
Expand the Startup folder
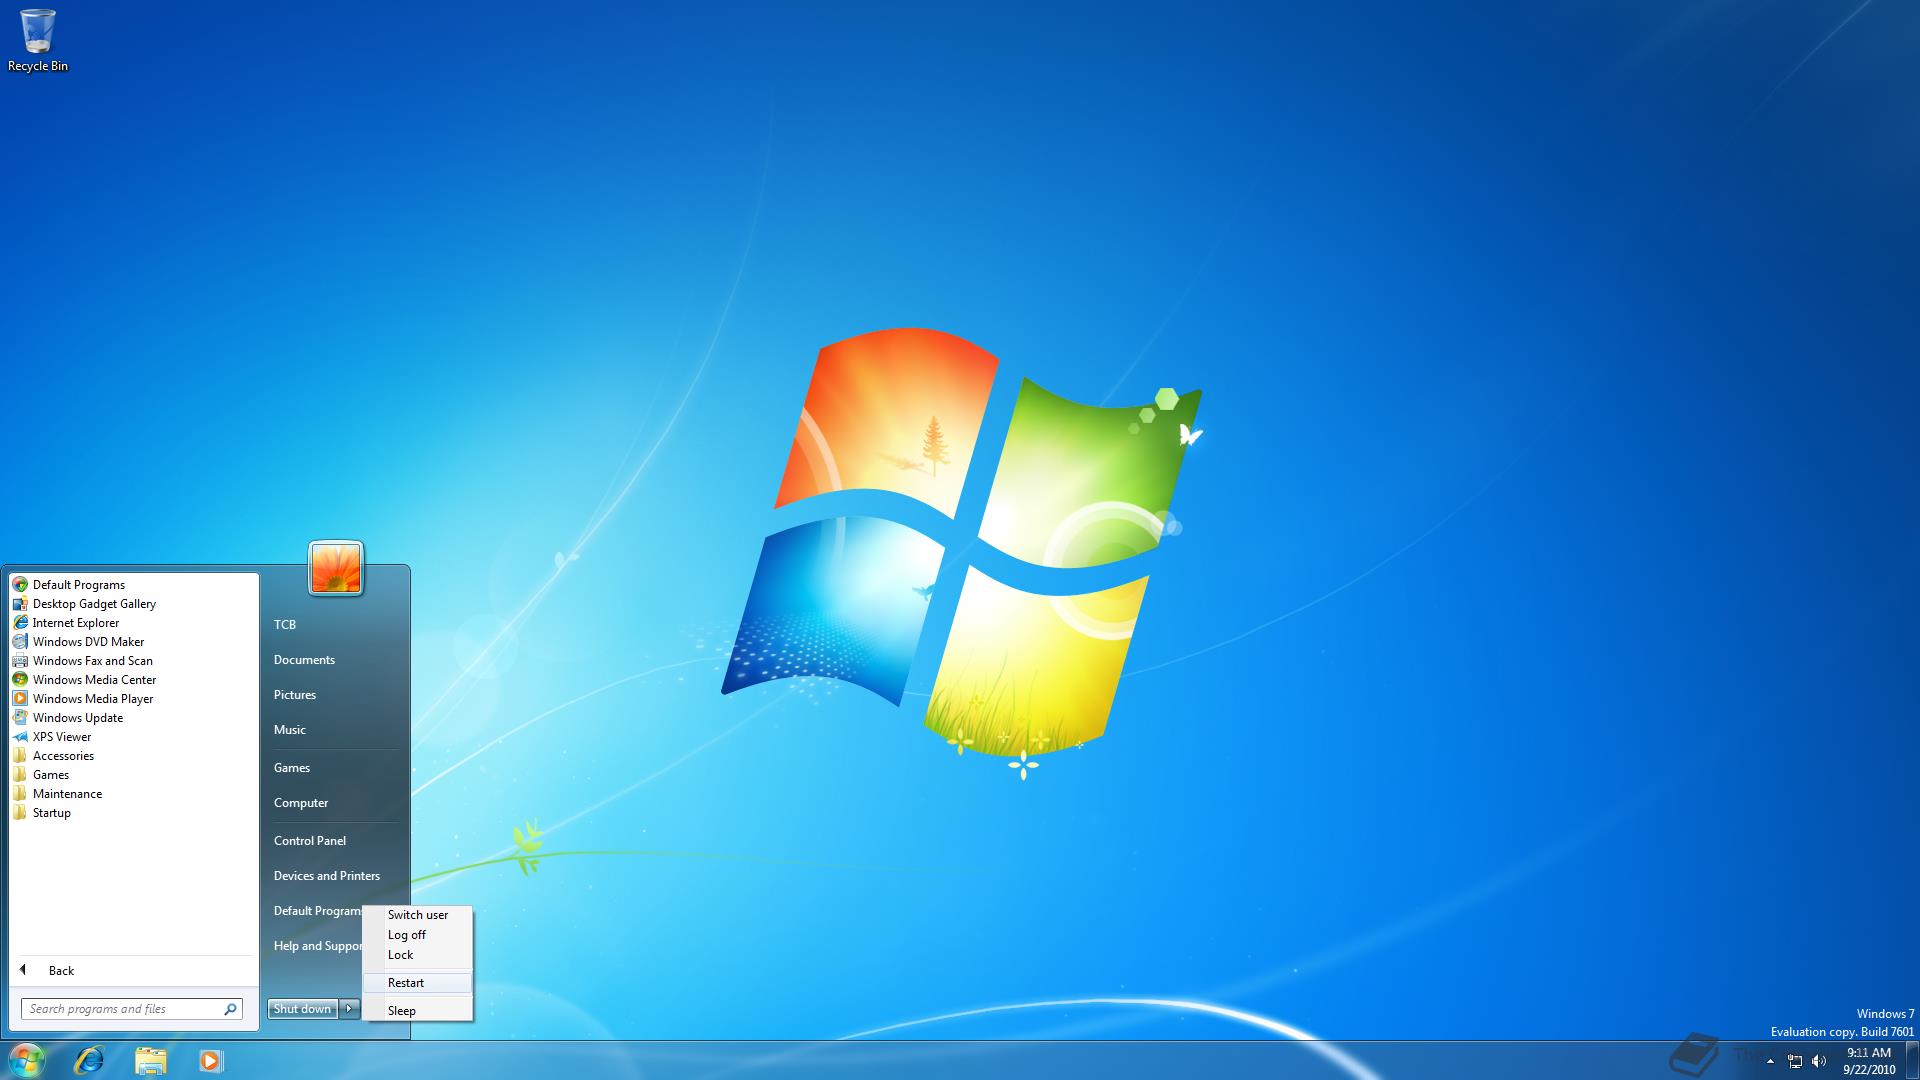(x=134, y=813)
